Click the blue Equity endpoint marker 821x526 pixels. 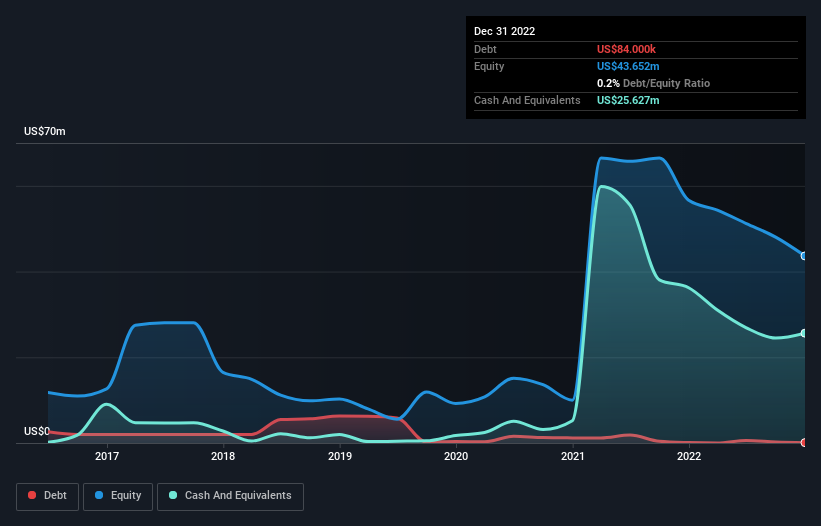point(804,256)
